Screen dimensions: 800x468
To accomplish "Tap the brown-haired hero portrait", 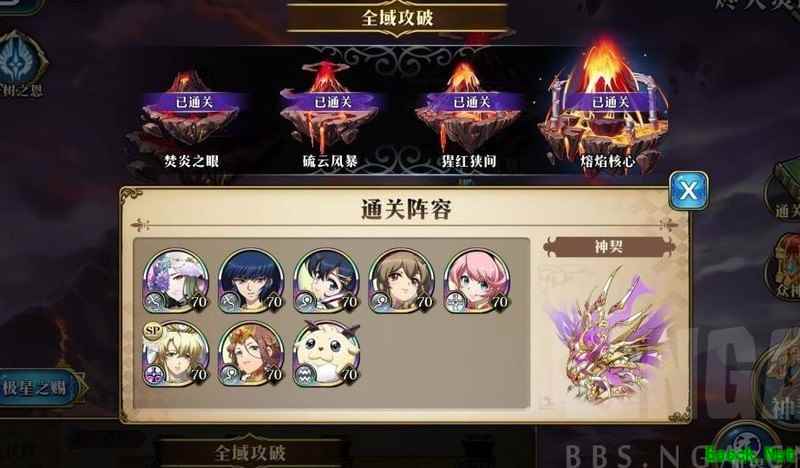I will click(402, 281).
